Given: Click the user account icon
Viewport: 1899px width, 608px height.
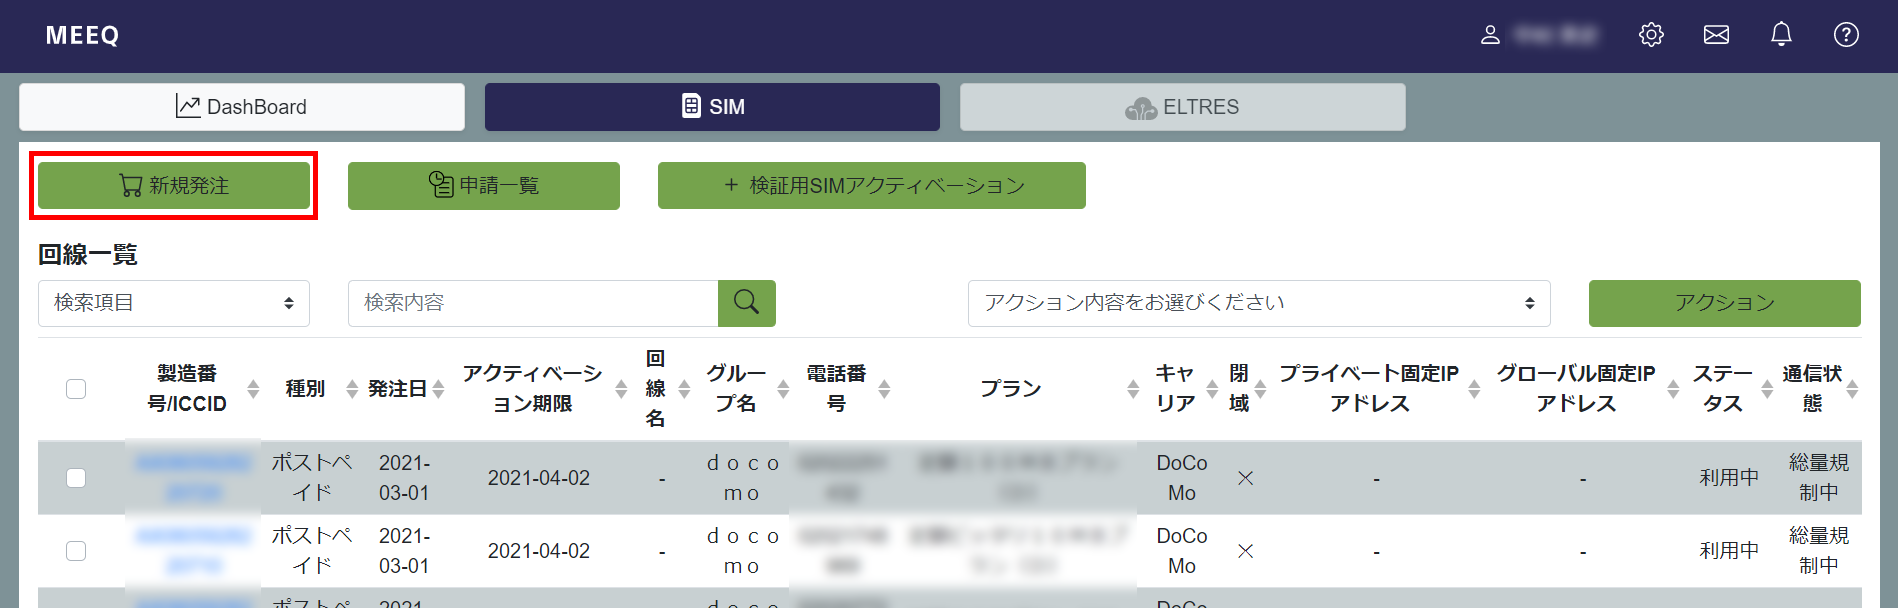Looking at the screenshot, I should click(x=1490, y=35).
